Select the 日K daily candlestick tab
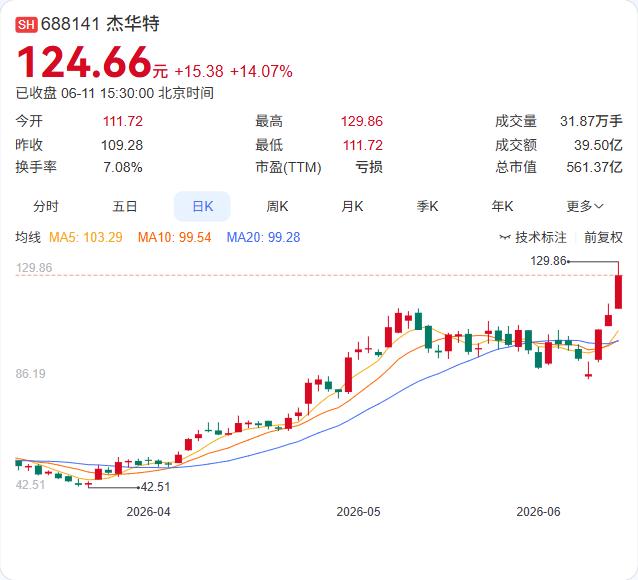Screen dimensions: 638x580 tap(202, 206)
